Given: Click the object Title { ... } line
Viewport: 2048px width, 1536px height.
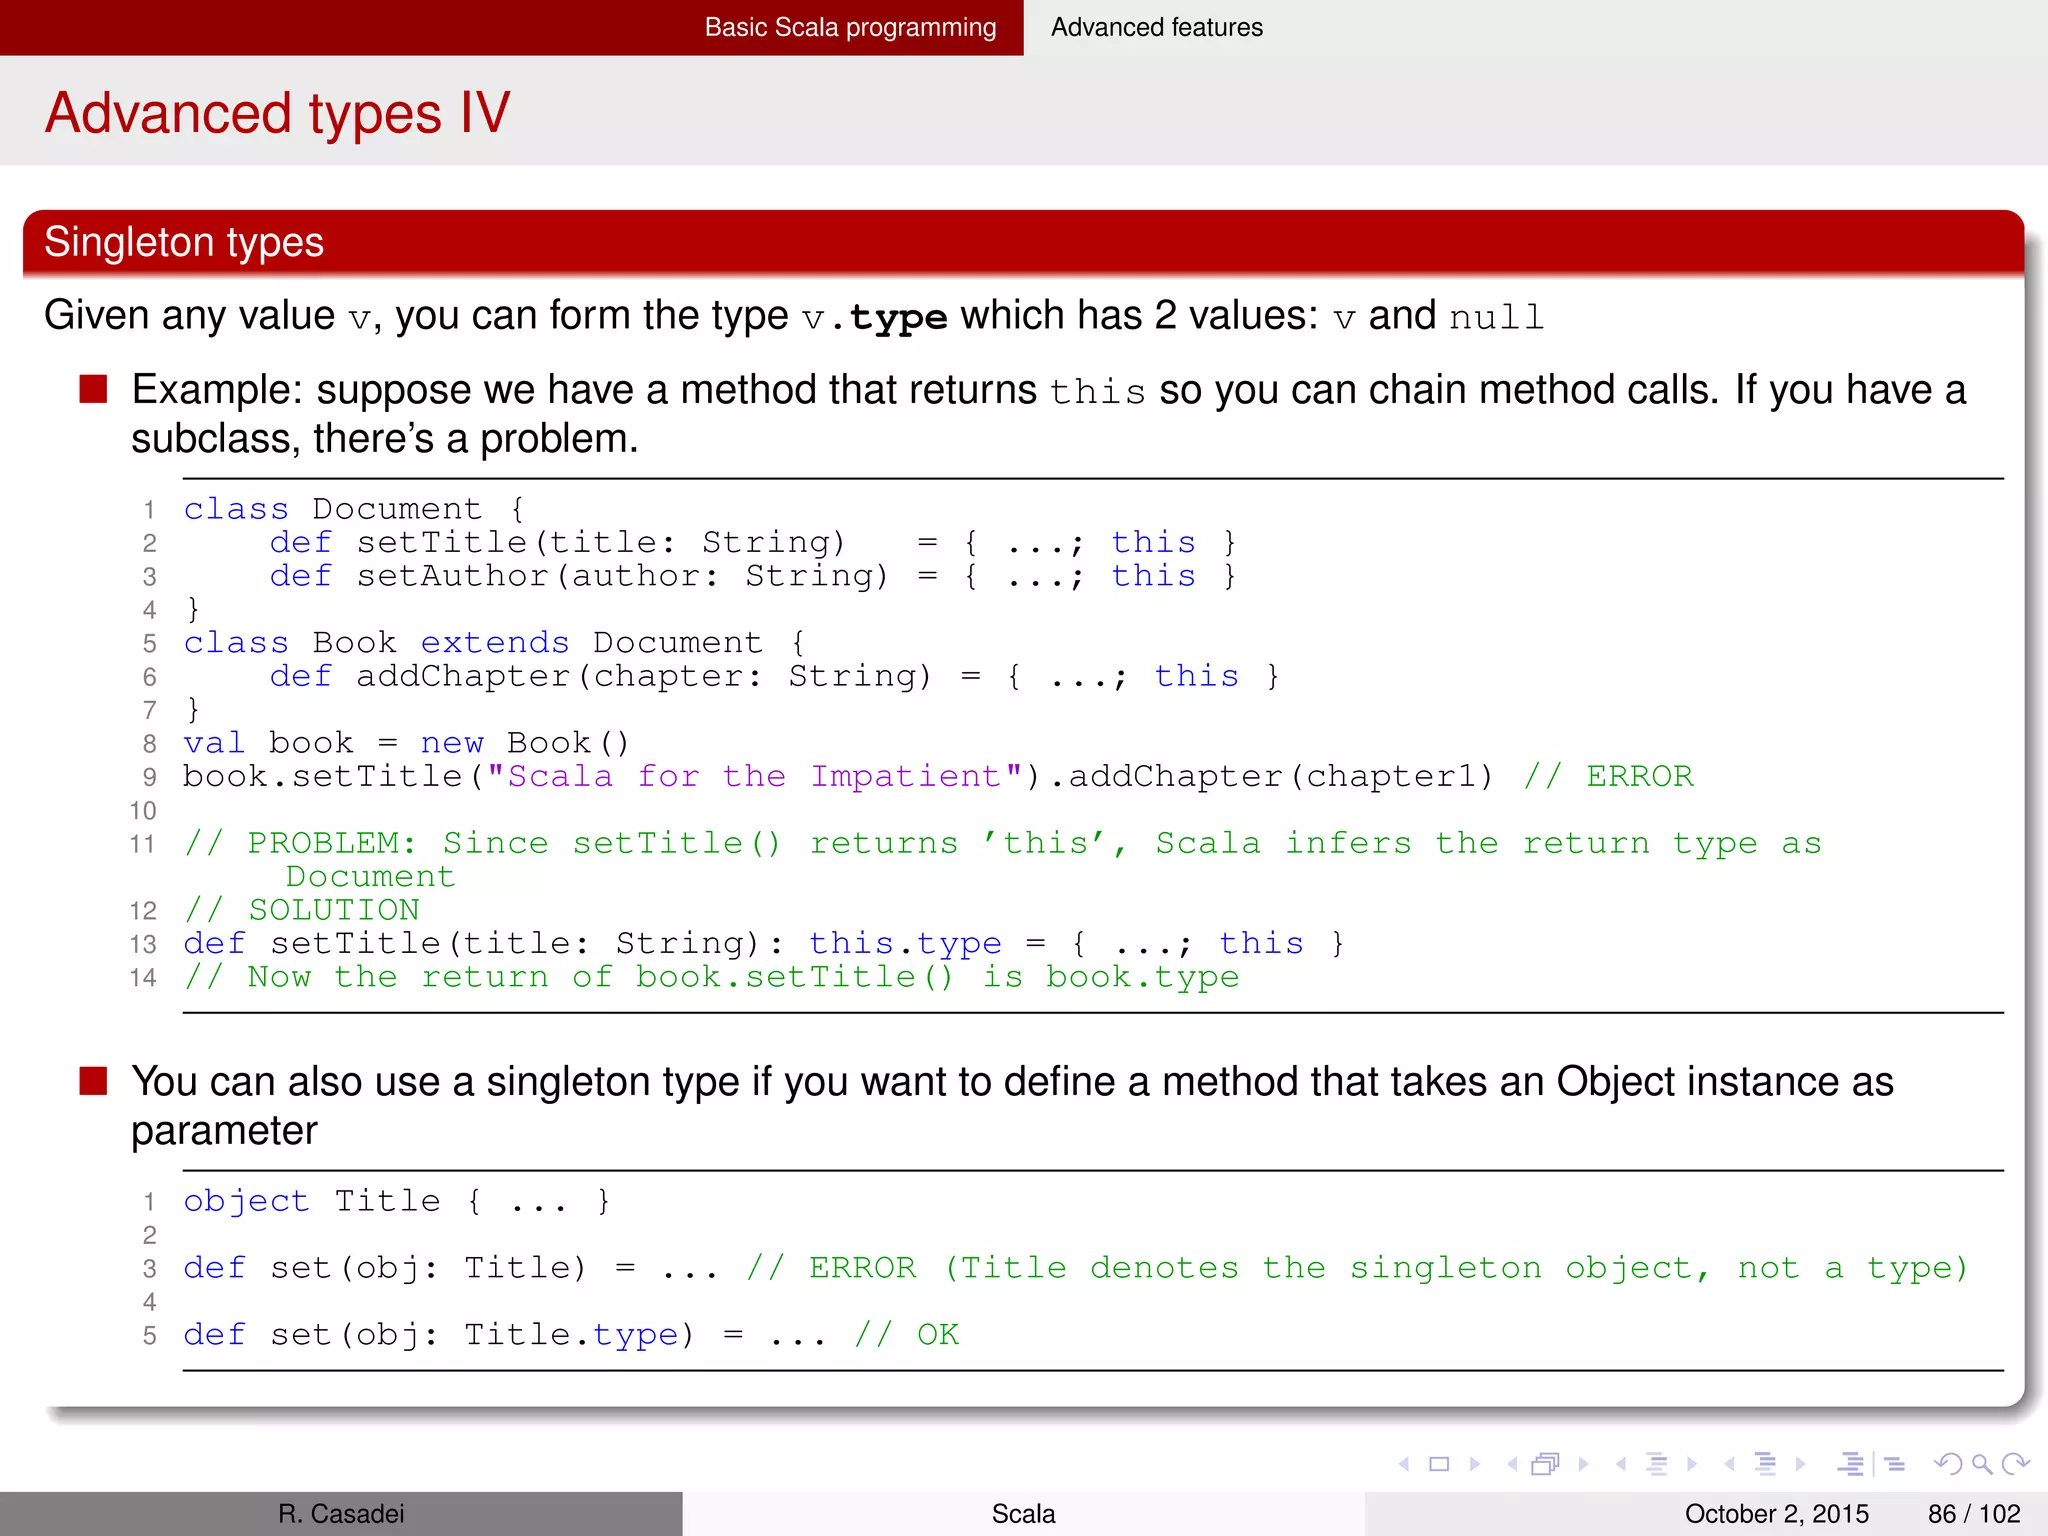Looking at the screenshot, I should click(x=397, y=1201).
